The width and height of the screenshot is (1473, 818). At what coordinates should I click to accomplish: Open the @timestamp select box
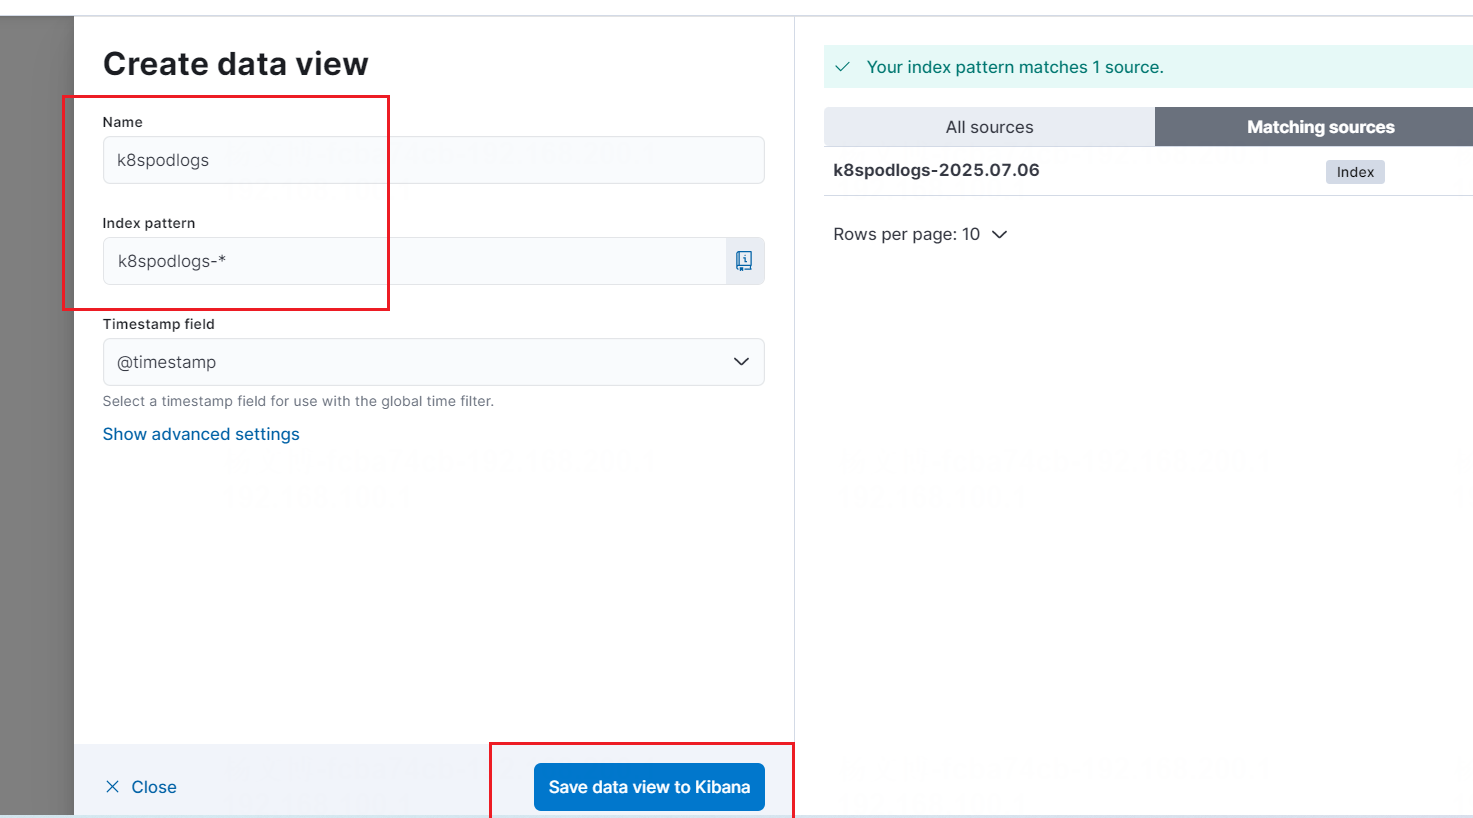[420, 362]
